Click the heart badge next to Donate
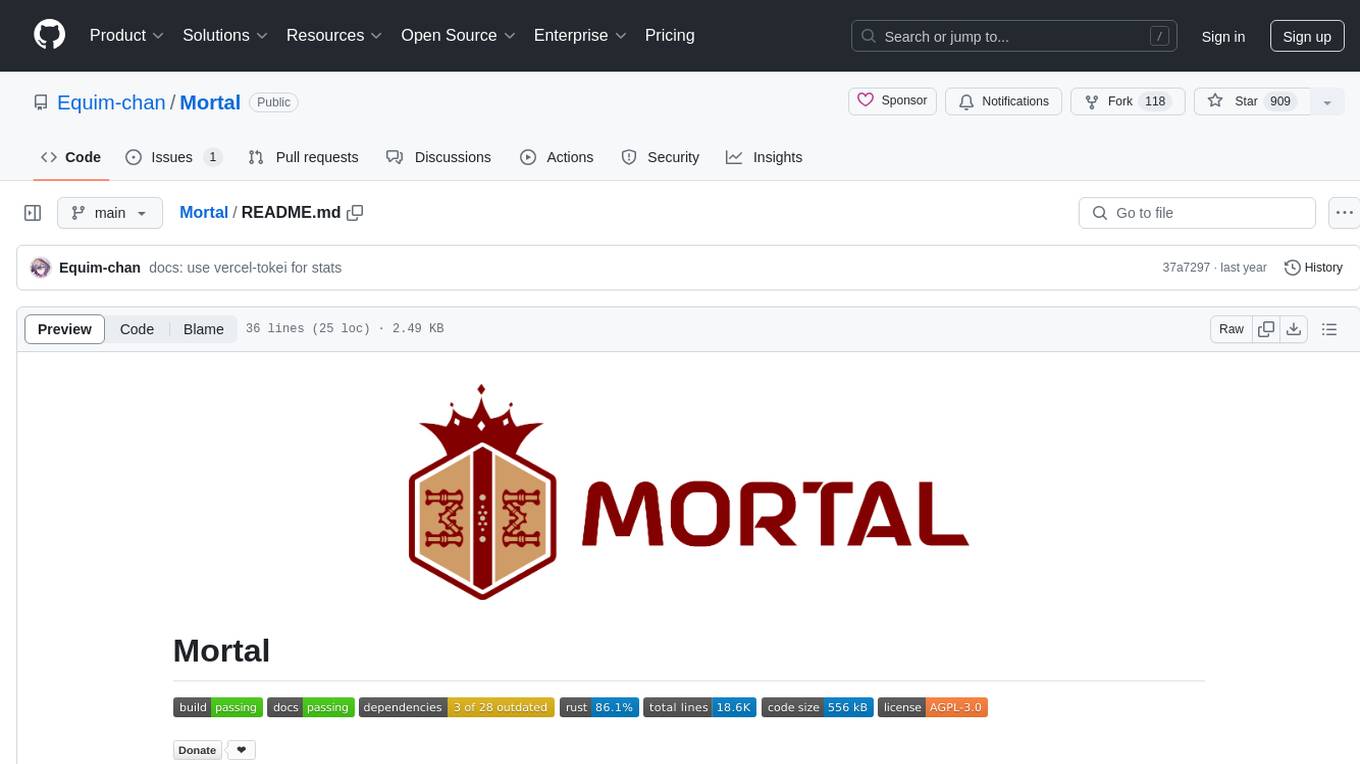Viewport: 1360px width, 764px height. point(241,750)
